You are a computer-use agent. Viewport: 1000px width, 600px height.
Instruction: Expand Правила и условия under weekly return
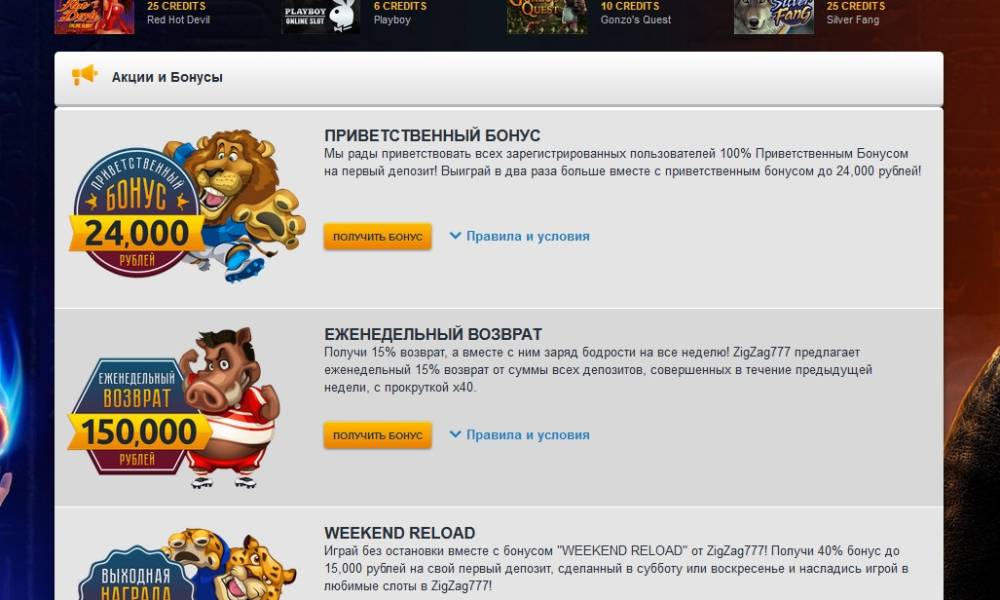[527, 435]
